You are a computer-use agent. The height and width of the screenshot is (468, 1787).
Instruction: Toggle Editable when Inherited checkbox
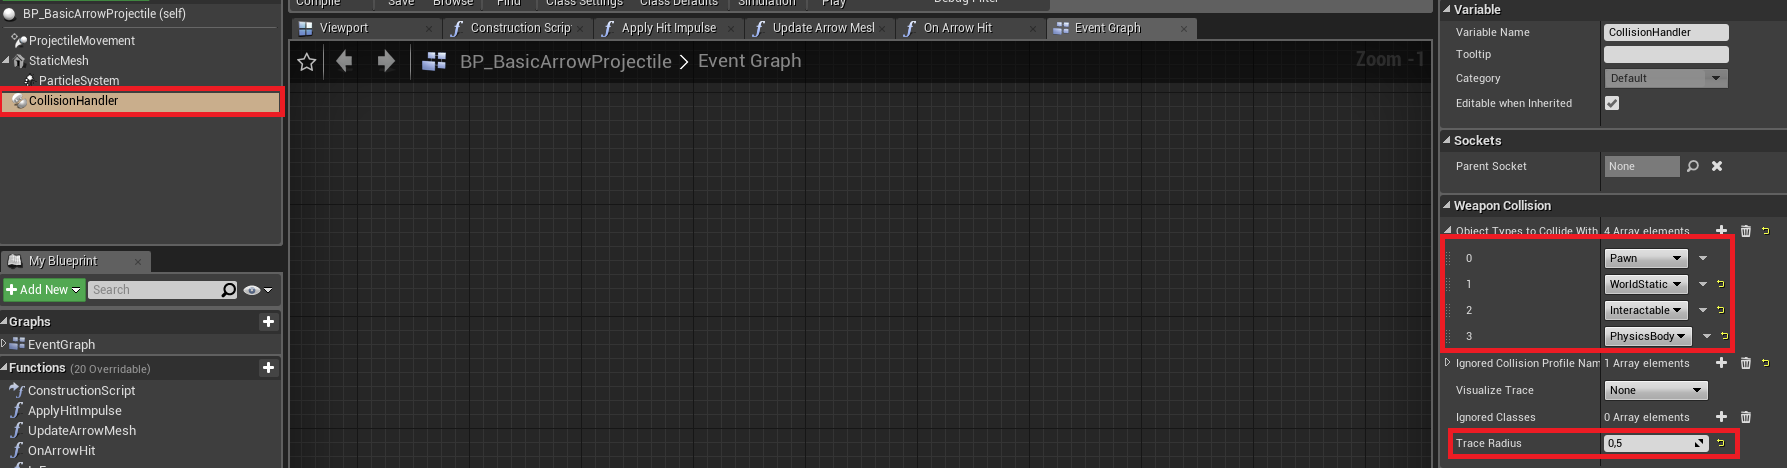point(1612,103)
